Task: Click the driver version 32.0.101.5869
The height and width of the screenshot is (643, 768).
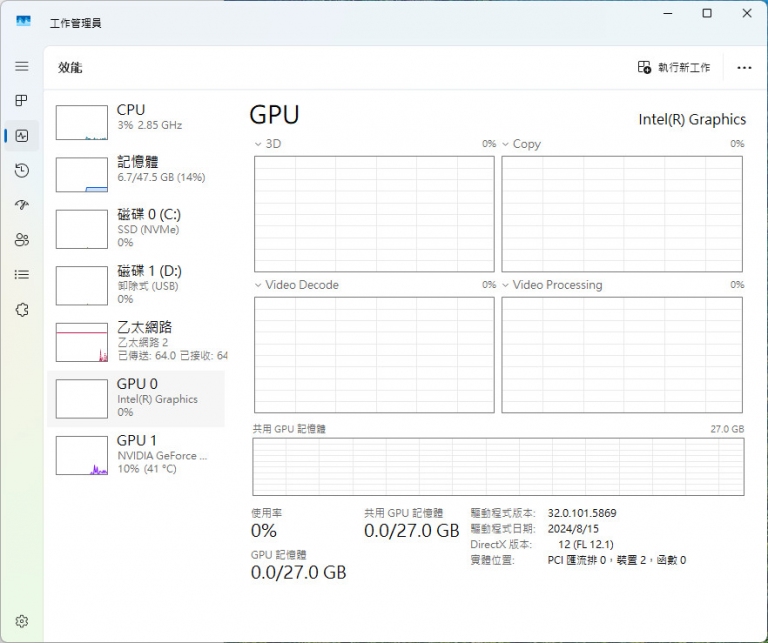Action: (582, 513)
